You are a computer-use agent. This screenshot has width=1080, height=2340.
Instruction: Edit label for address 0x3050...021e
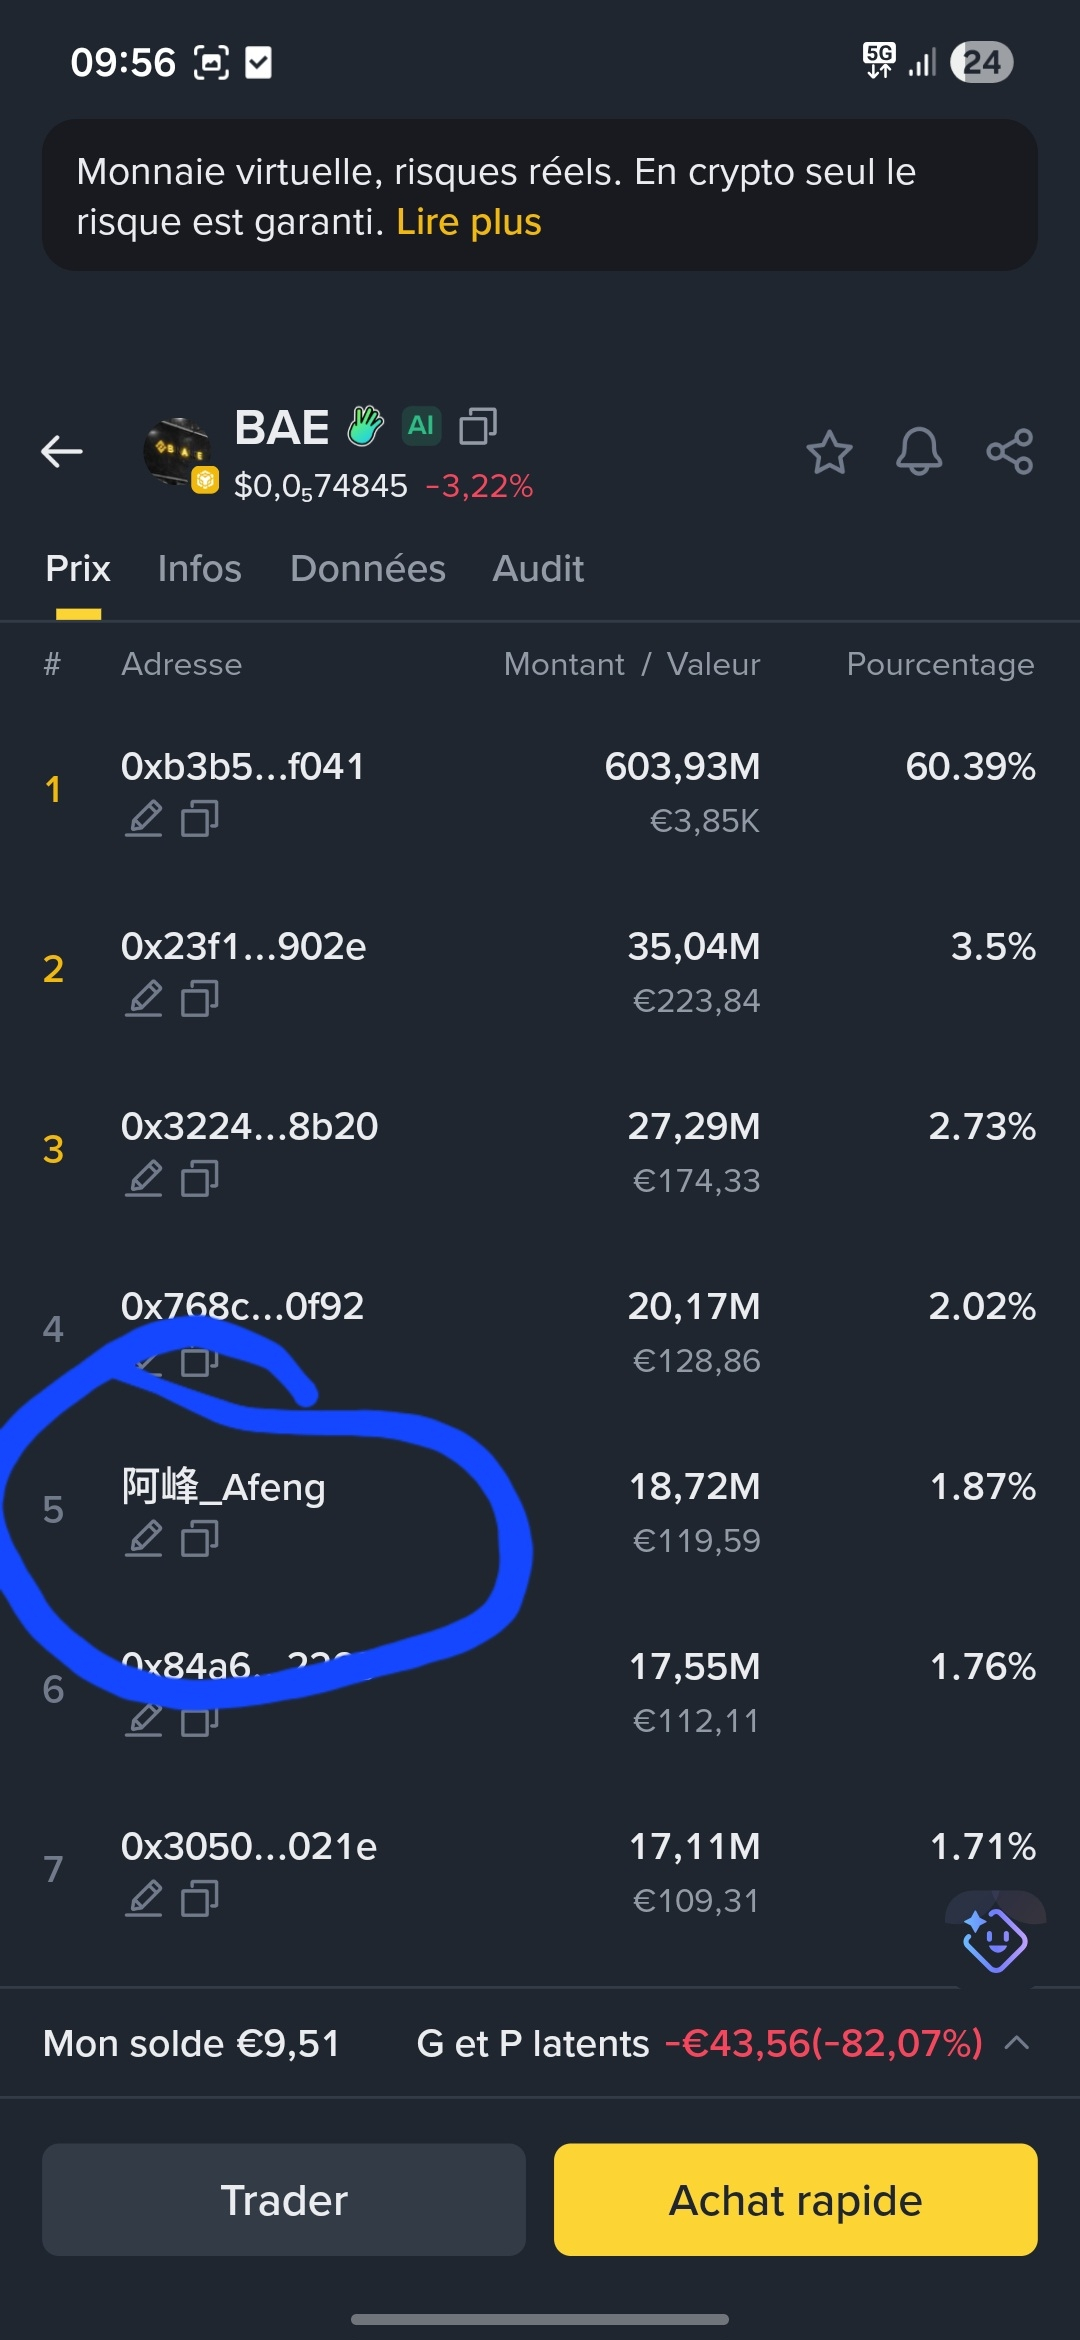pyautogui.click(x=144, y=1899)
